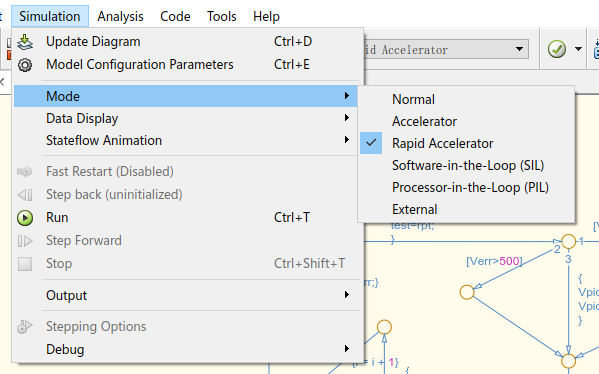The width and height of the screenshot is (599, 374).
Task: Click the Stop square icon
Action: (x=25, y=264)
